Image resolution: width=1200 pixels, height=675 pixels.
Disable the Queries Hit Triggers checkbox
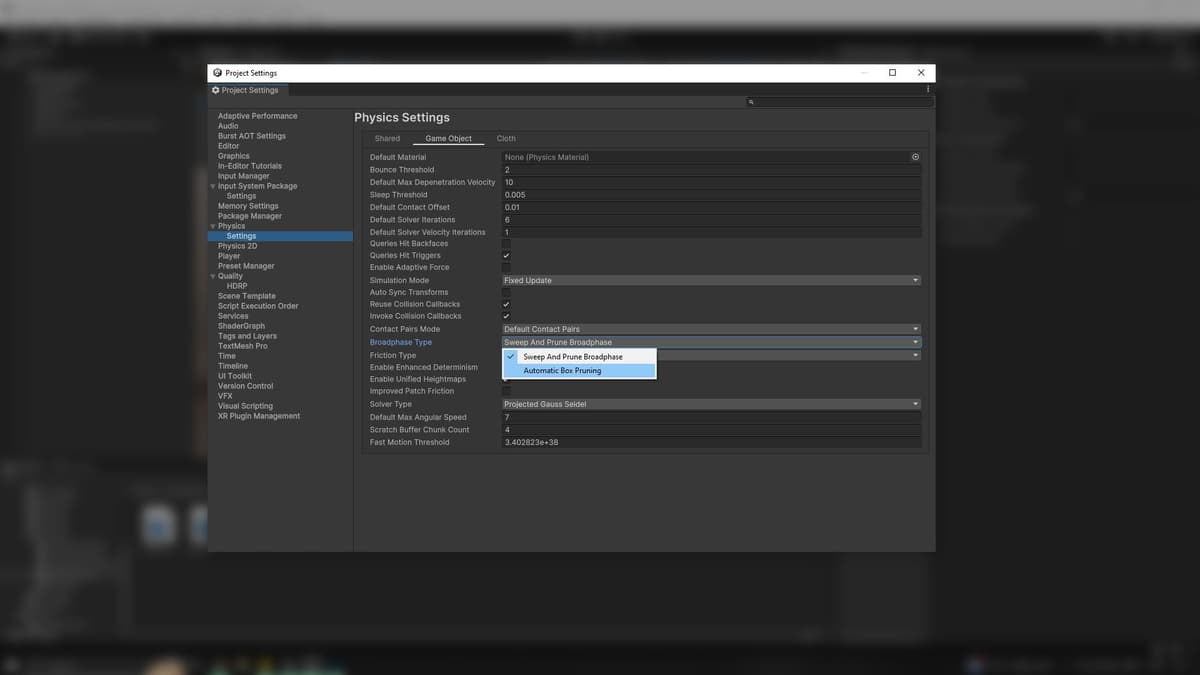click(x=507, y=255)
